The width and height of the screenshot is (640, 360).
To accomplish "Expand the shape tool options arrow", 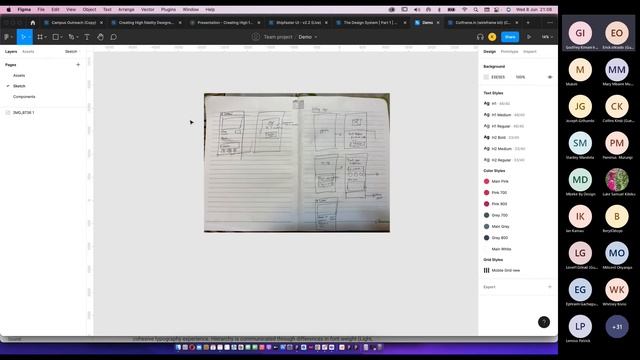I will [x=61, y=37].
